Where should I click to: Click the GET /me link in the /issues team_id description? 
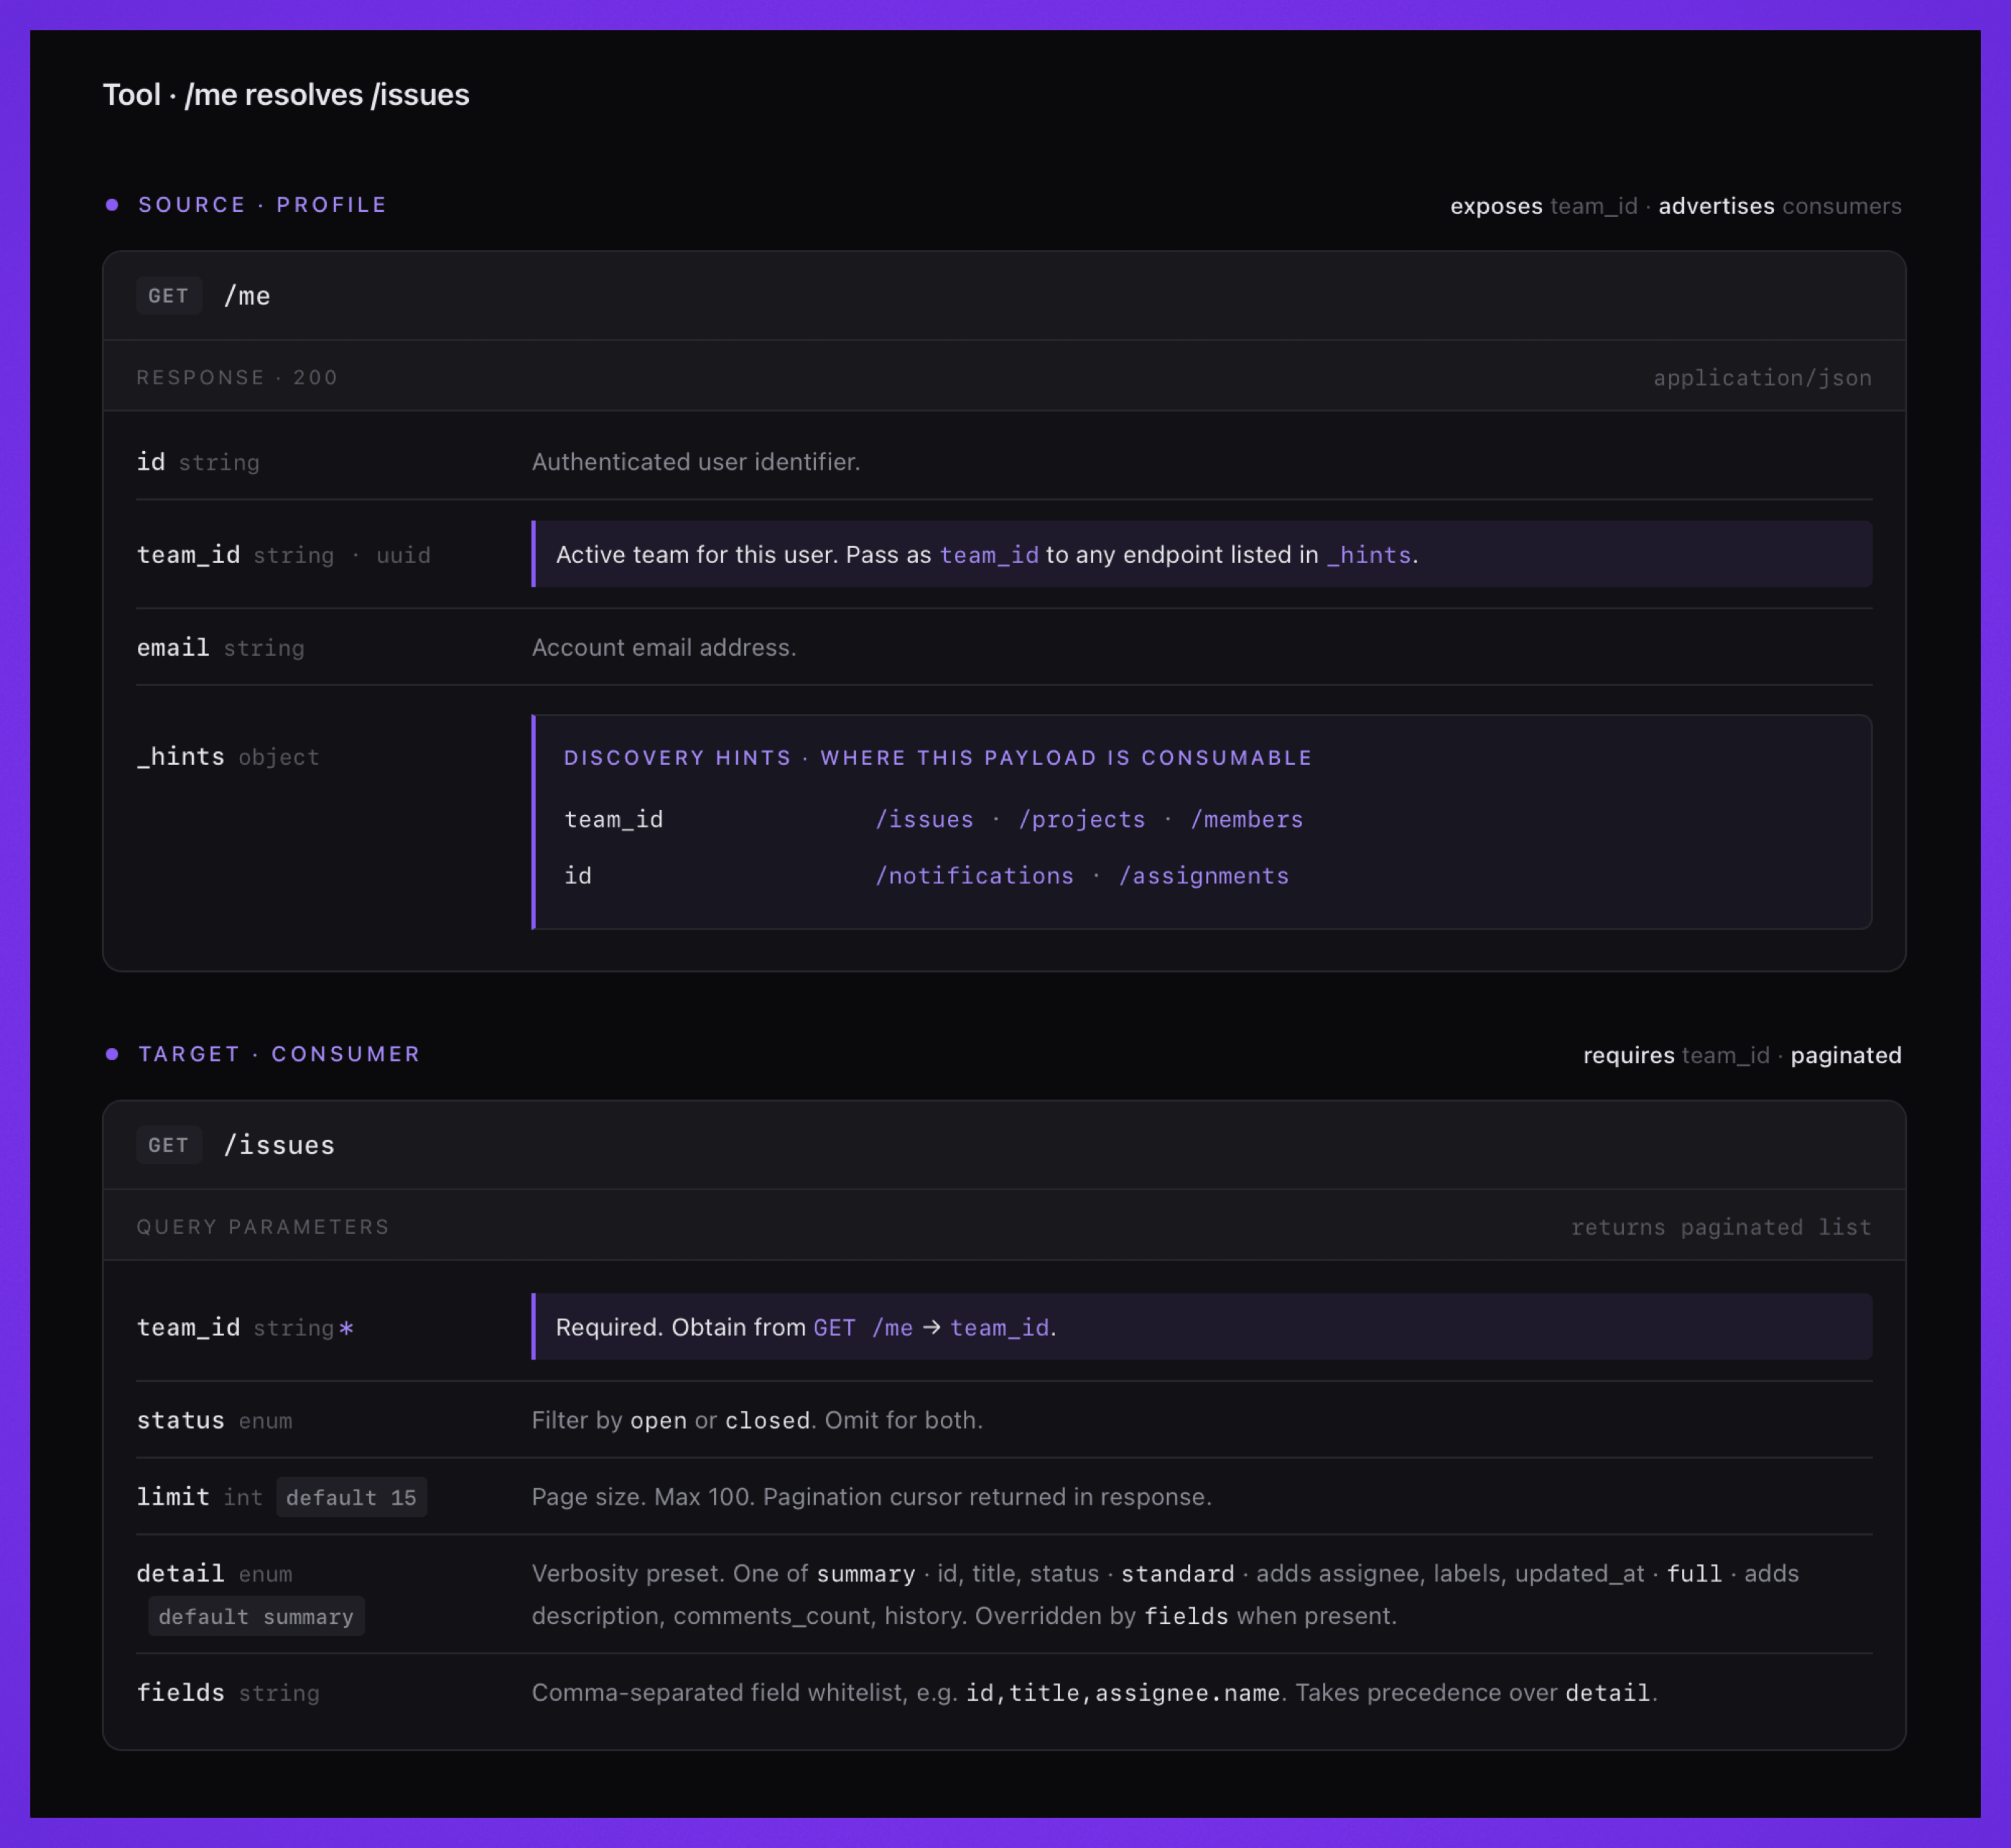863,1328
